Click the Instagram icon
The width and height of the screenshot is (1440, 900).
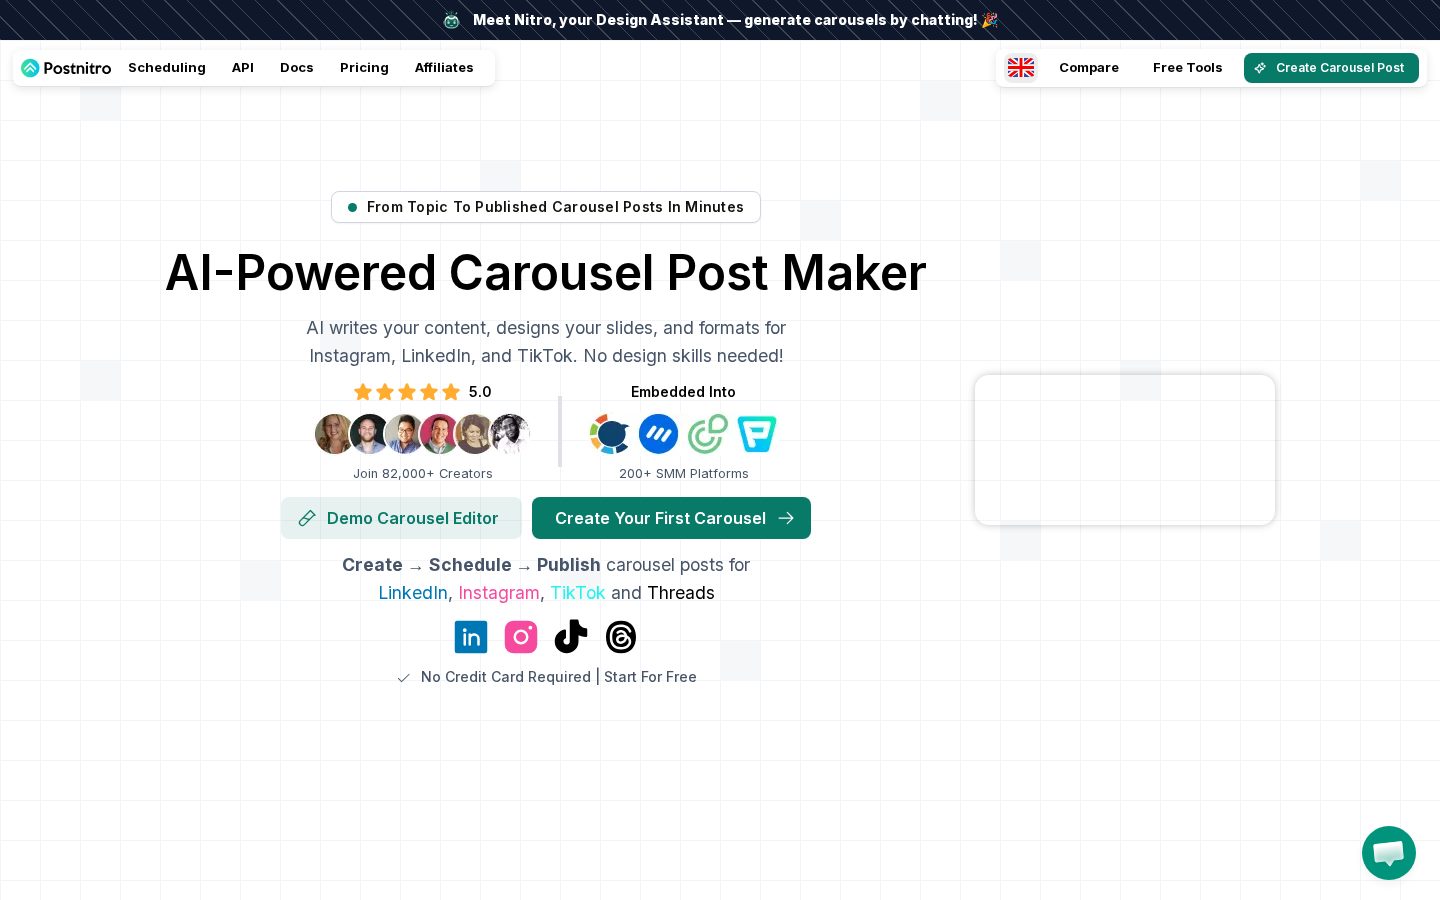tap(521, 637)
